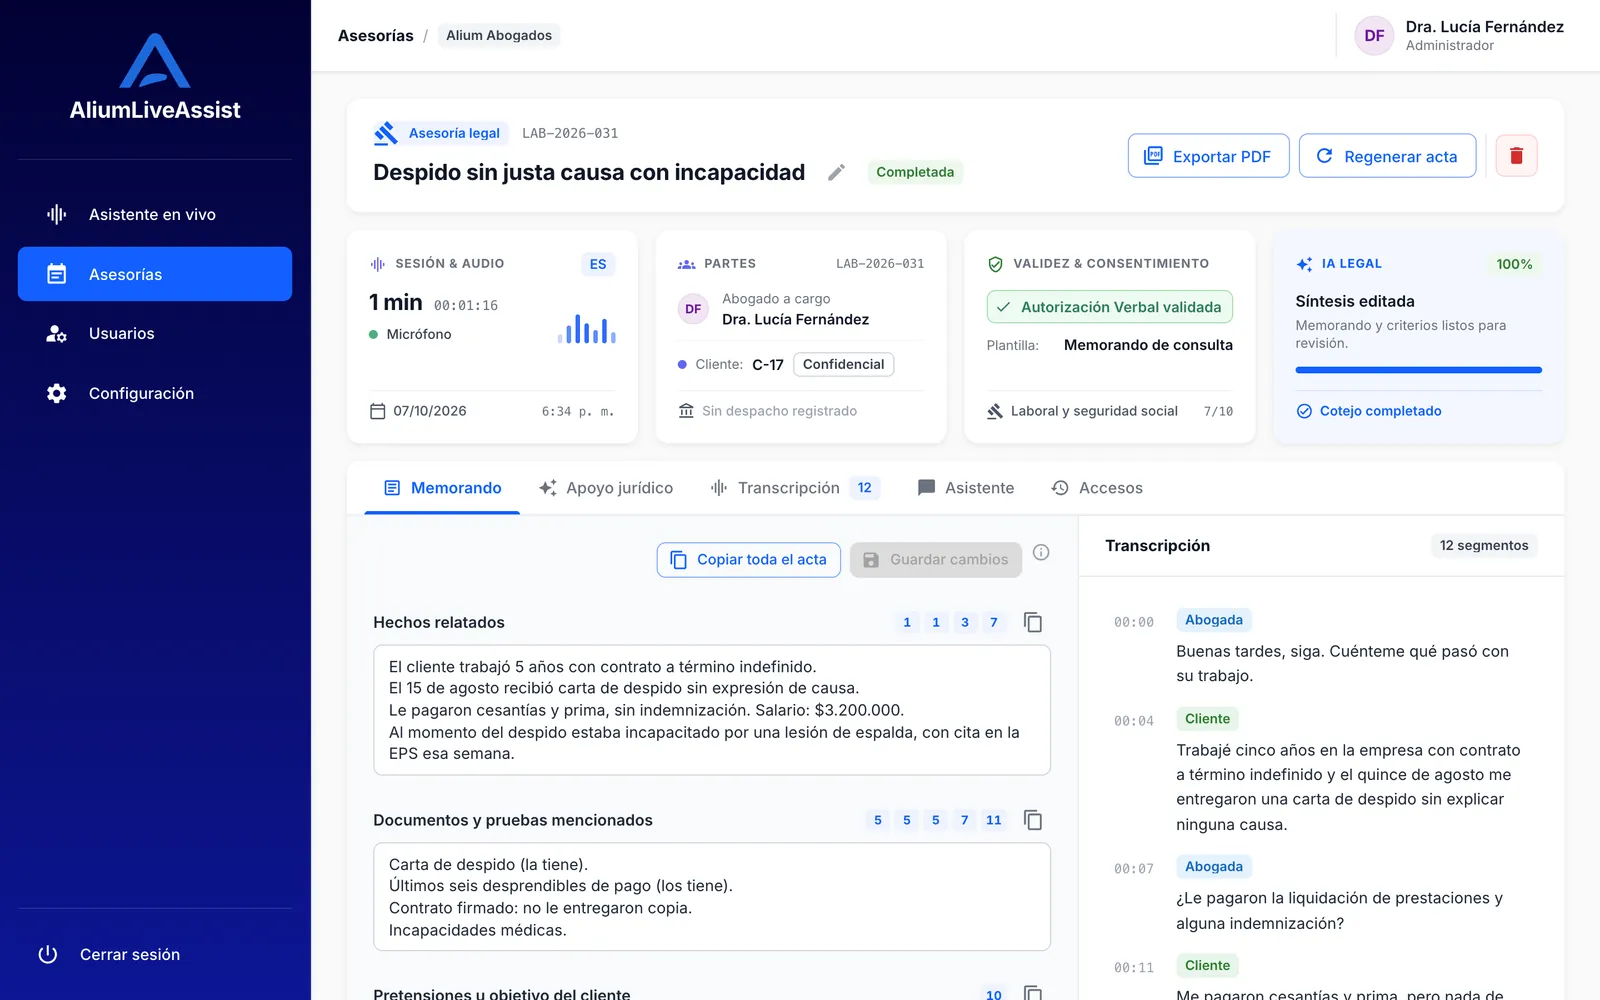The image size is (1600, 1000).
Task: Click the red trash delete button
Action: (x=1516, y=156)
